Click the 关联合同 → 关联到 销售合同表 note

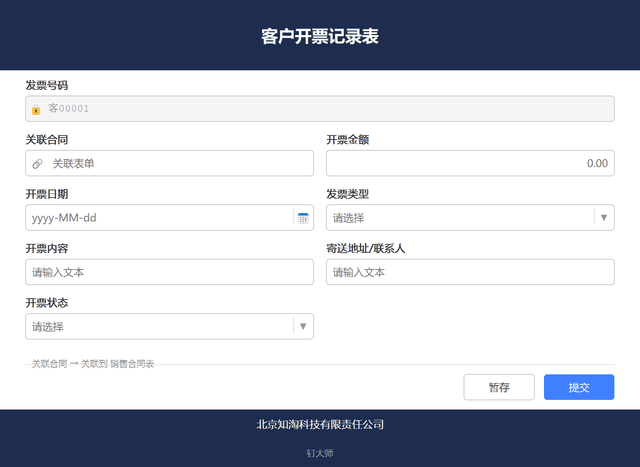pos(93,363)
